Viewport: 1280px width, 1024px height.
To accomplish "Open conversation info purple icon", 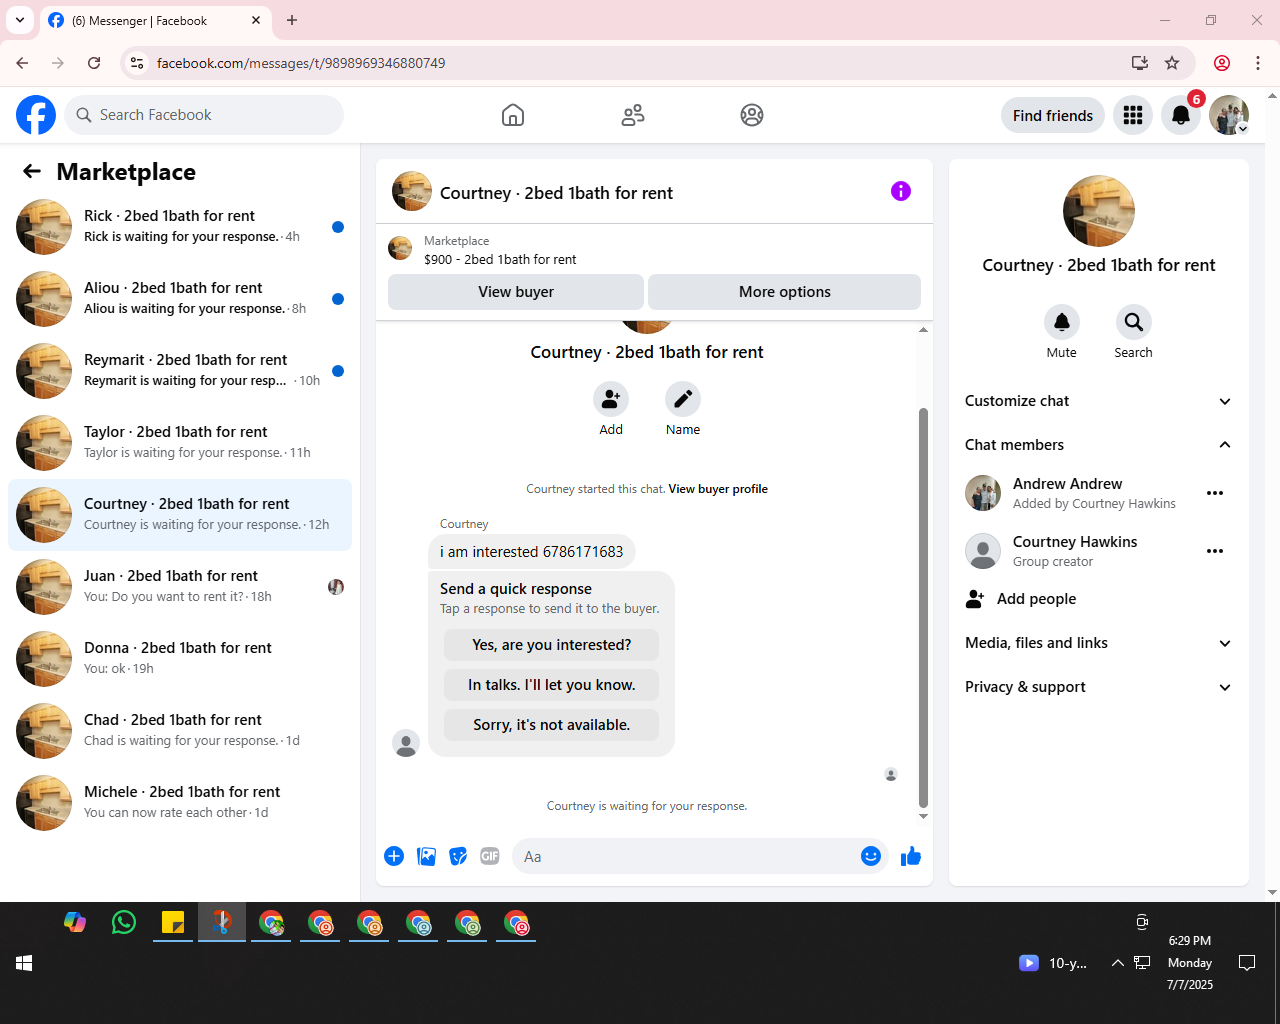I will (x=901, y=191).
